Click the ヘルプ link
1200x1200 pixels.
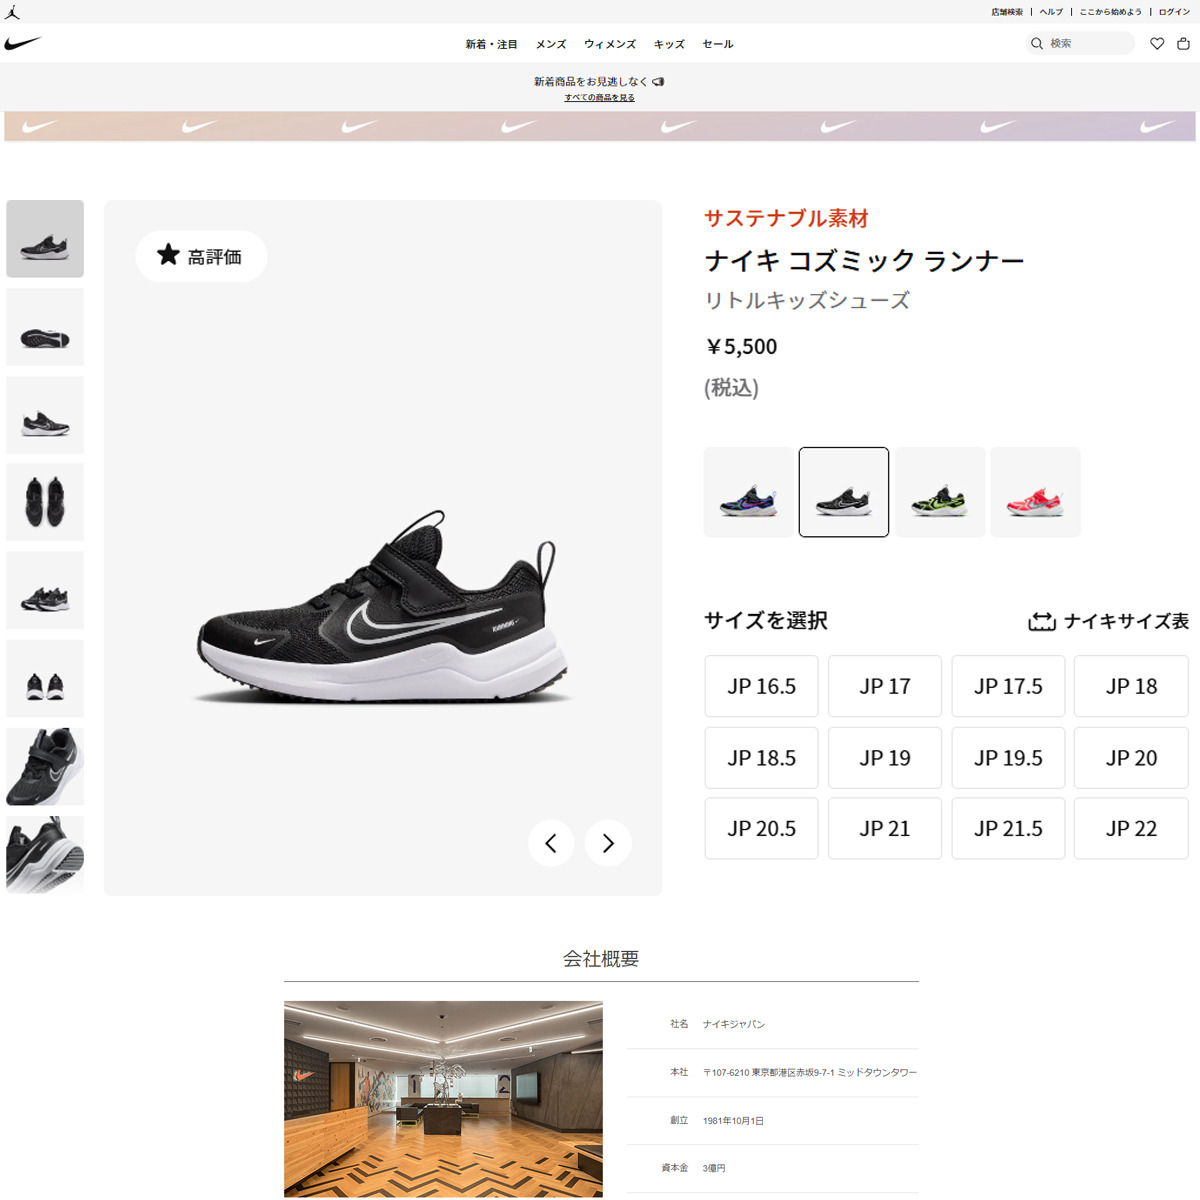[1051, 12]
